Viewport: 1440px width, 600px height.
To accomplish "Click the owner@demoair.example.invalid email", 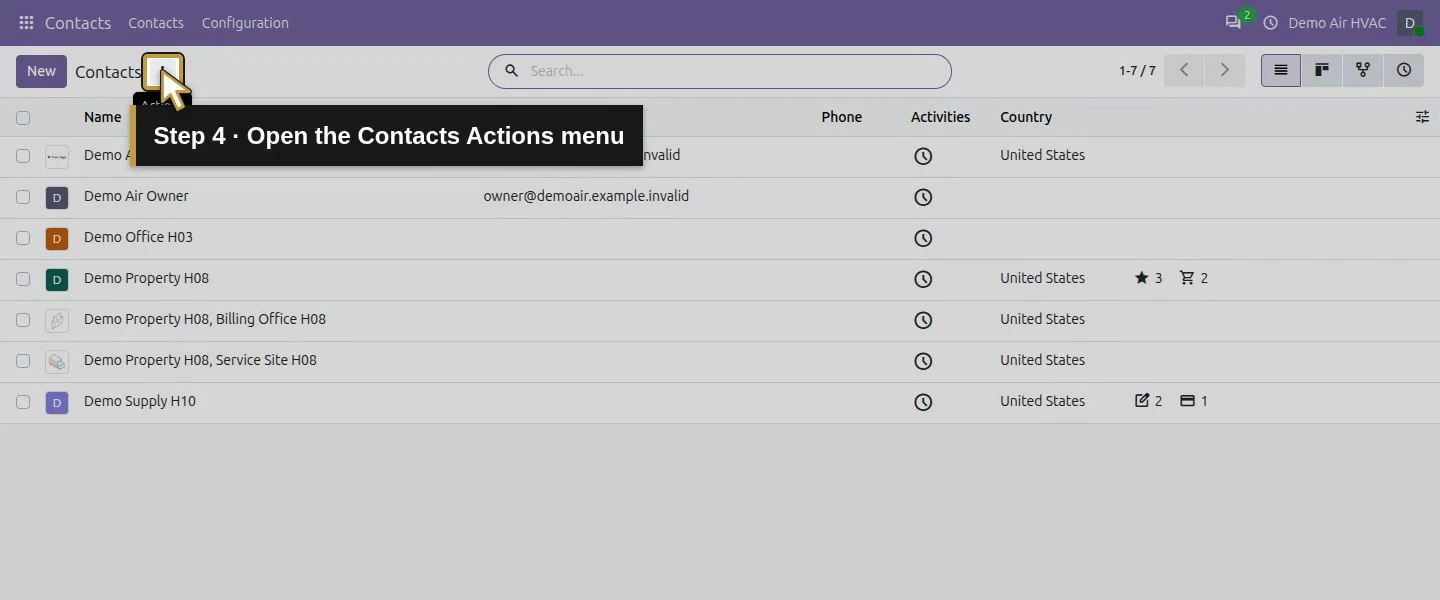I will click(x=586, y=196).
